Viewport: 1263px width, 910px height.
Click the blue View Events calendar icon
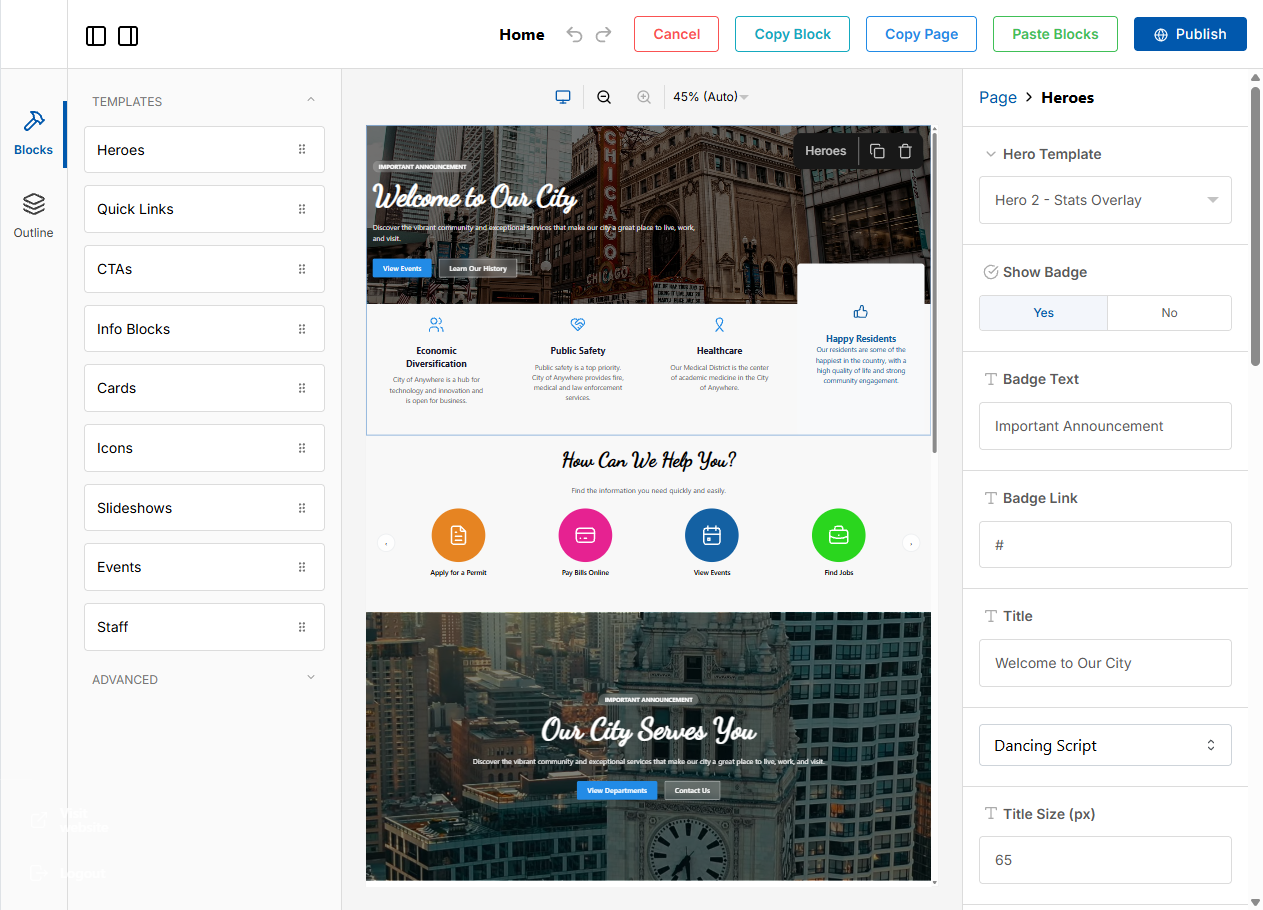coord(712,535)
